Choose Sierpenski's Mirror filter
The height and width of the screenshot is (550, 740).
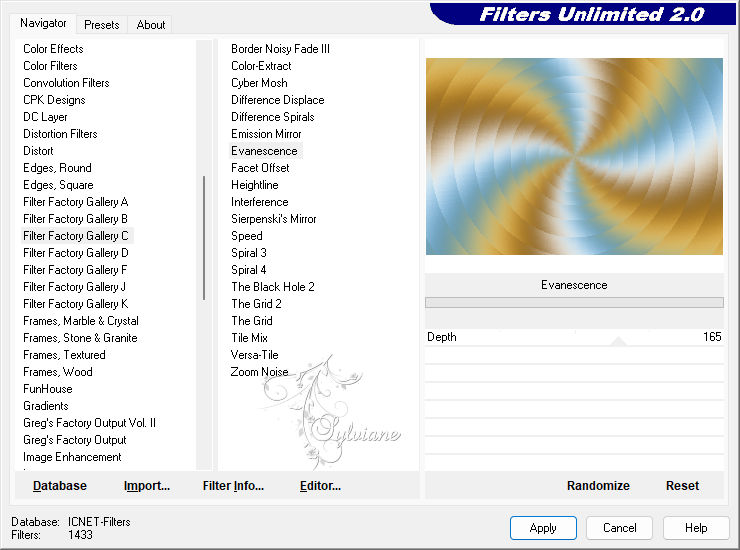[x=274, y=219]
